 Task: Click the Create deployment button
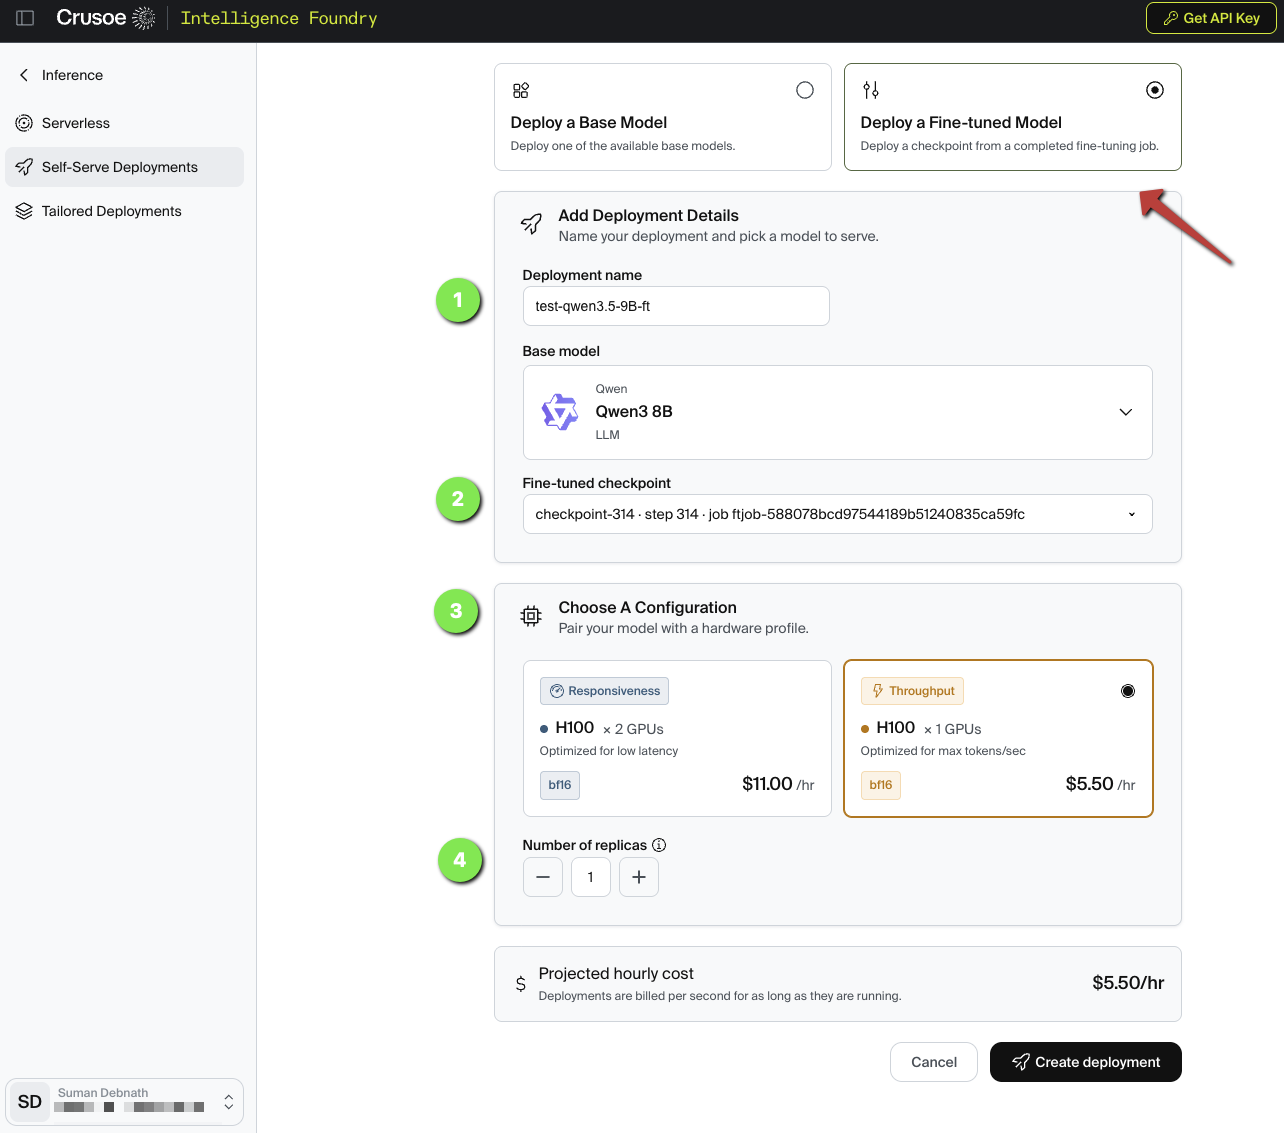(x=1086, y=1062)
